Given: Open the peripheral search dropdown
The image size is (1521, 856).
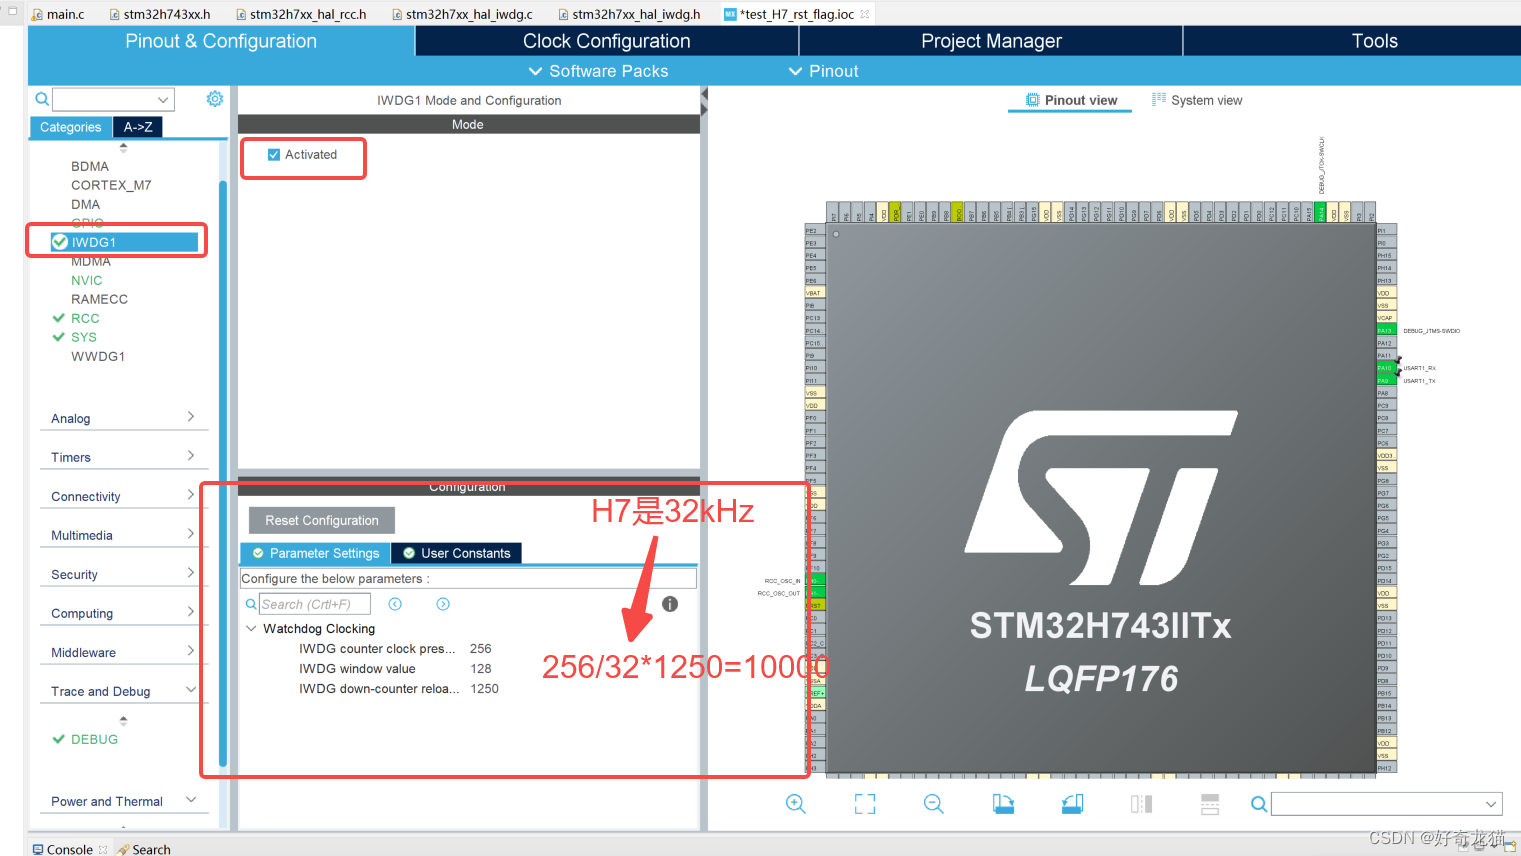Looking at the screenshot, I should (163, 99).
